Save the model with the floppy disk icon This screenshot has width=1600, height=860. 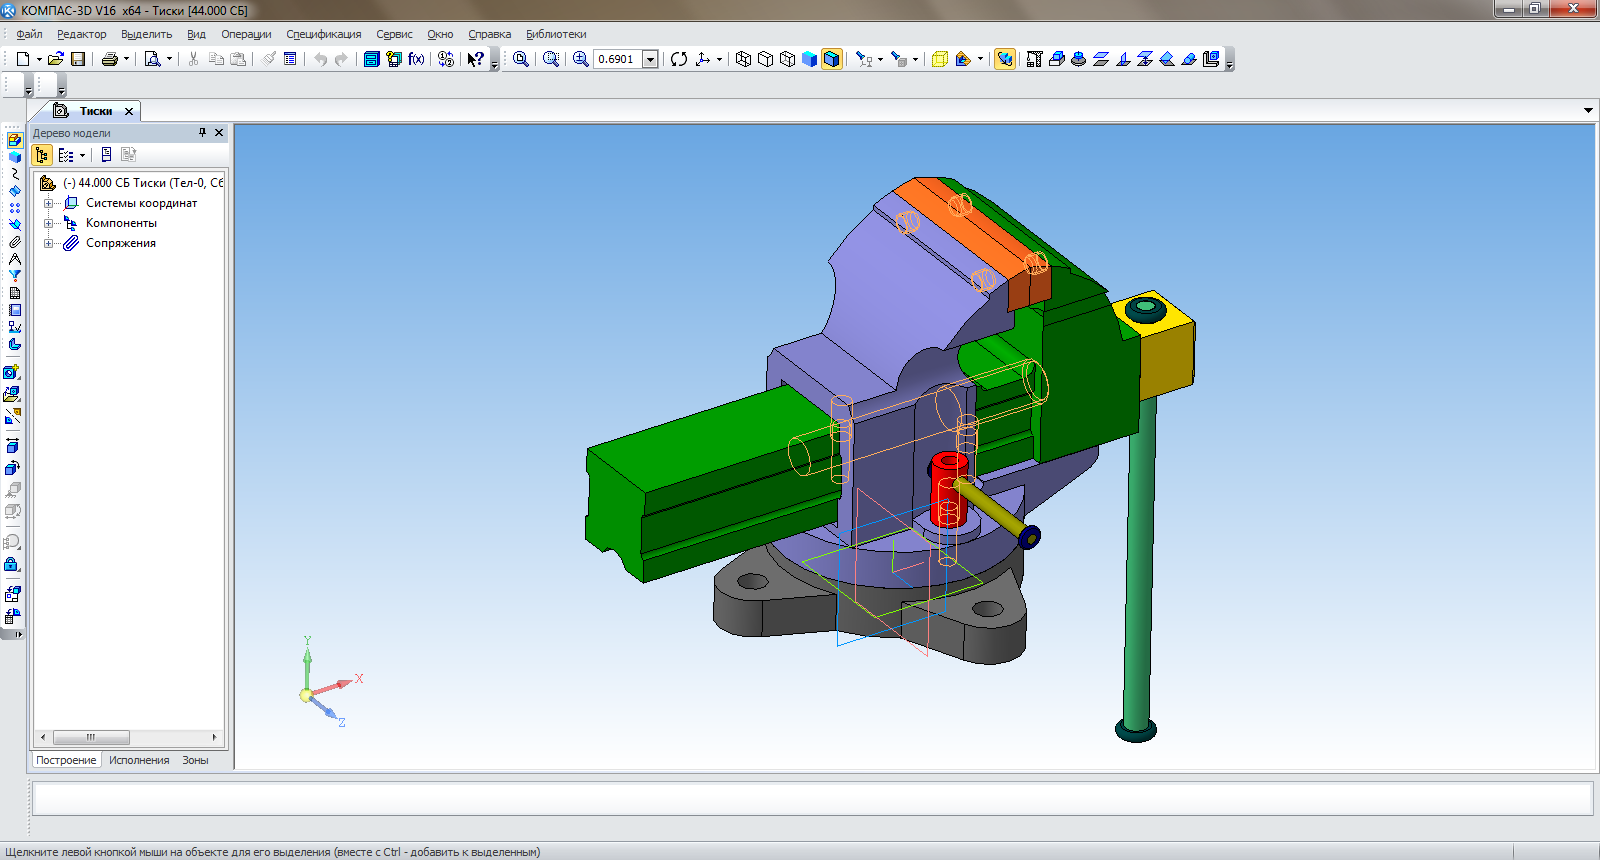click(78, 59)
